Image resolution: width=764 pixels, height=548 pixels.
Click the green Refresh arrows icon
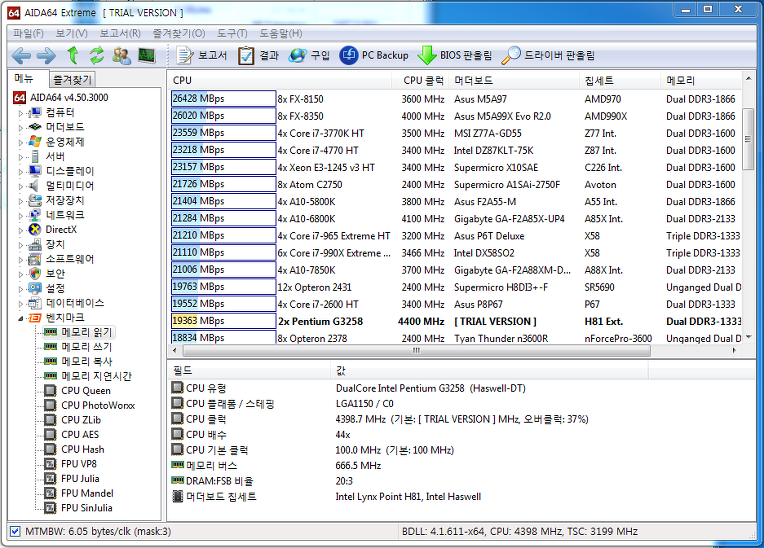tap(97, 56)
